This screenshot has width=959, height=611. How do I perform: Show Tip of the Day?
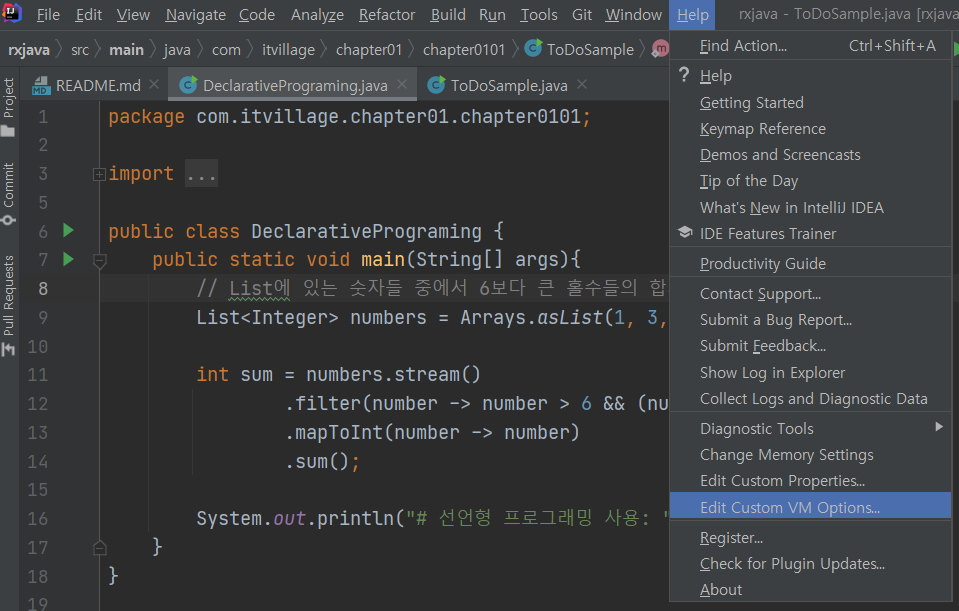pyautogui.click(x=810, y=181)
